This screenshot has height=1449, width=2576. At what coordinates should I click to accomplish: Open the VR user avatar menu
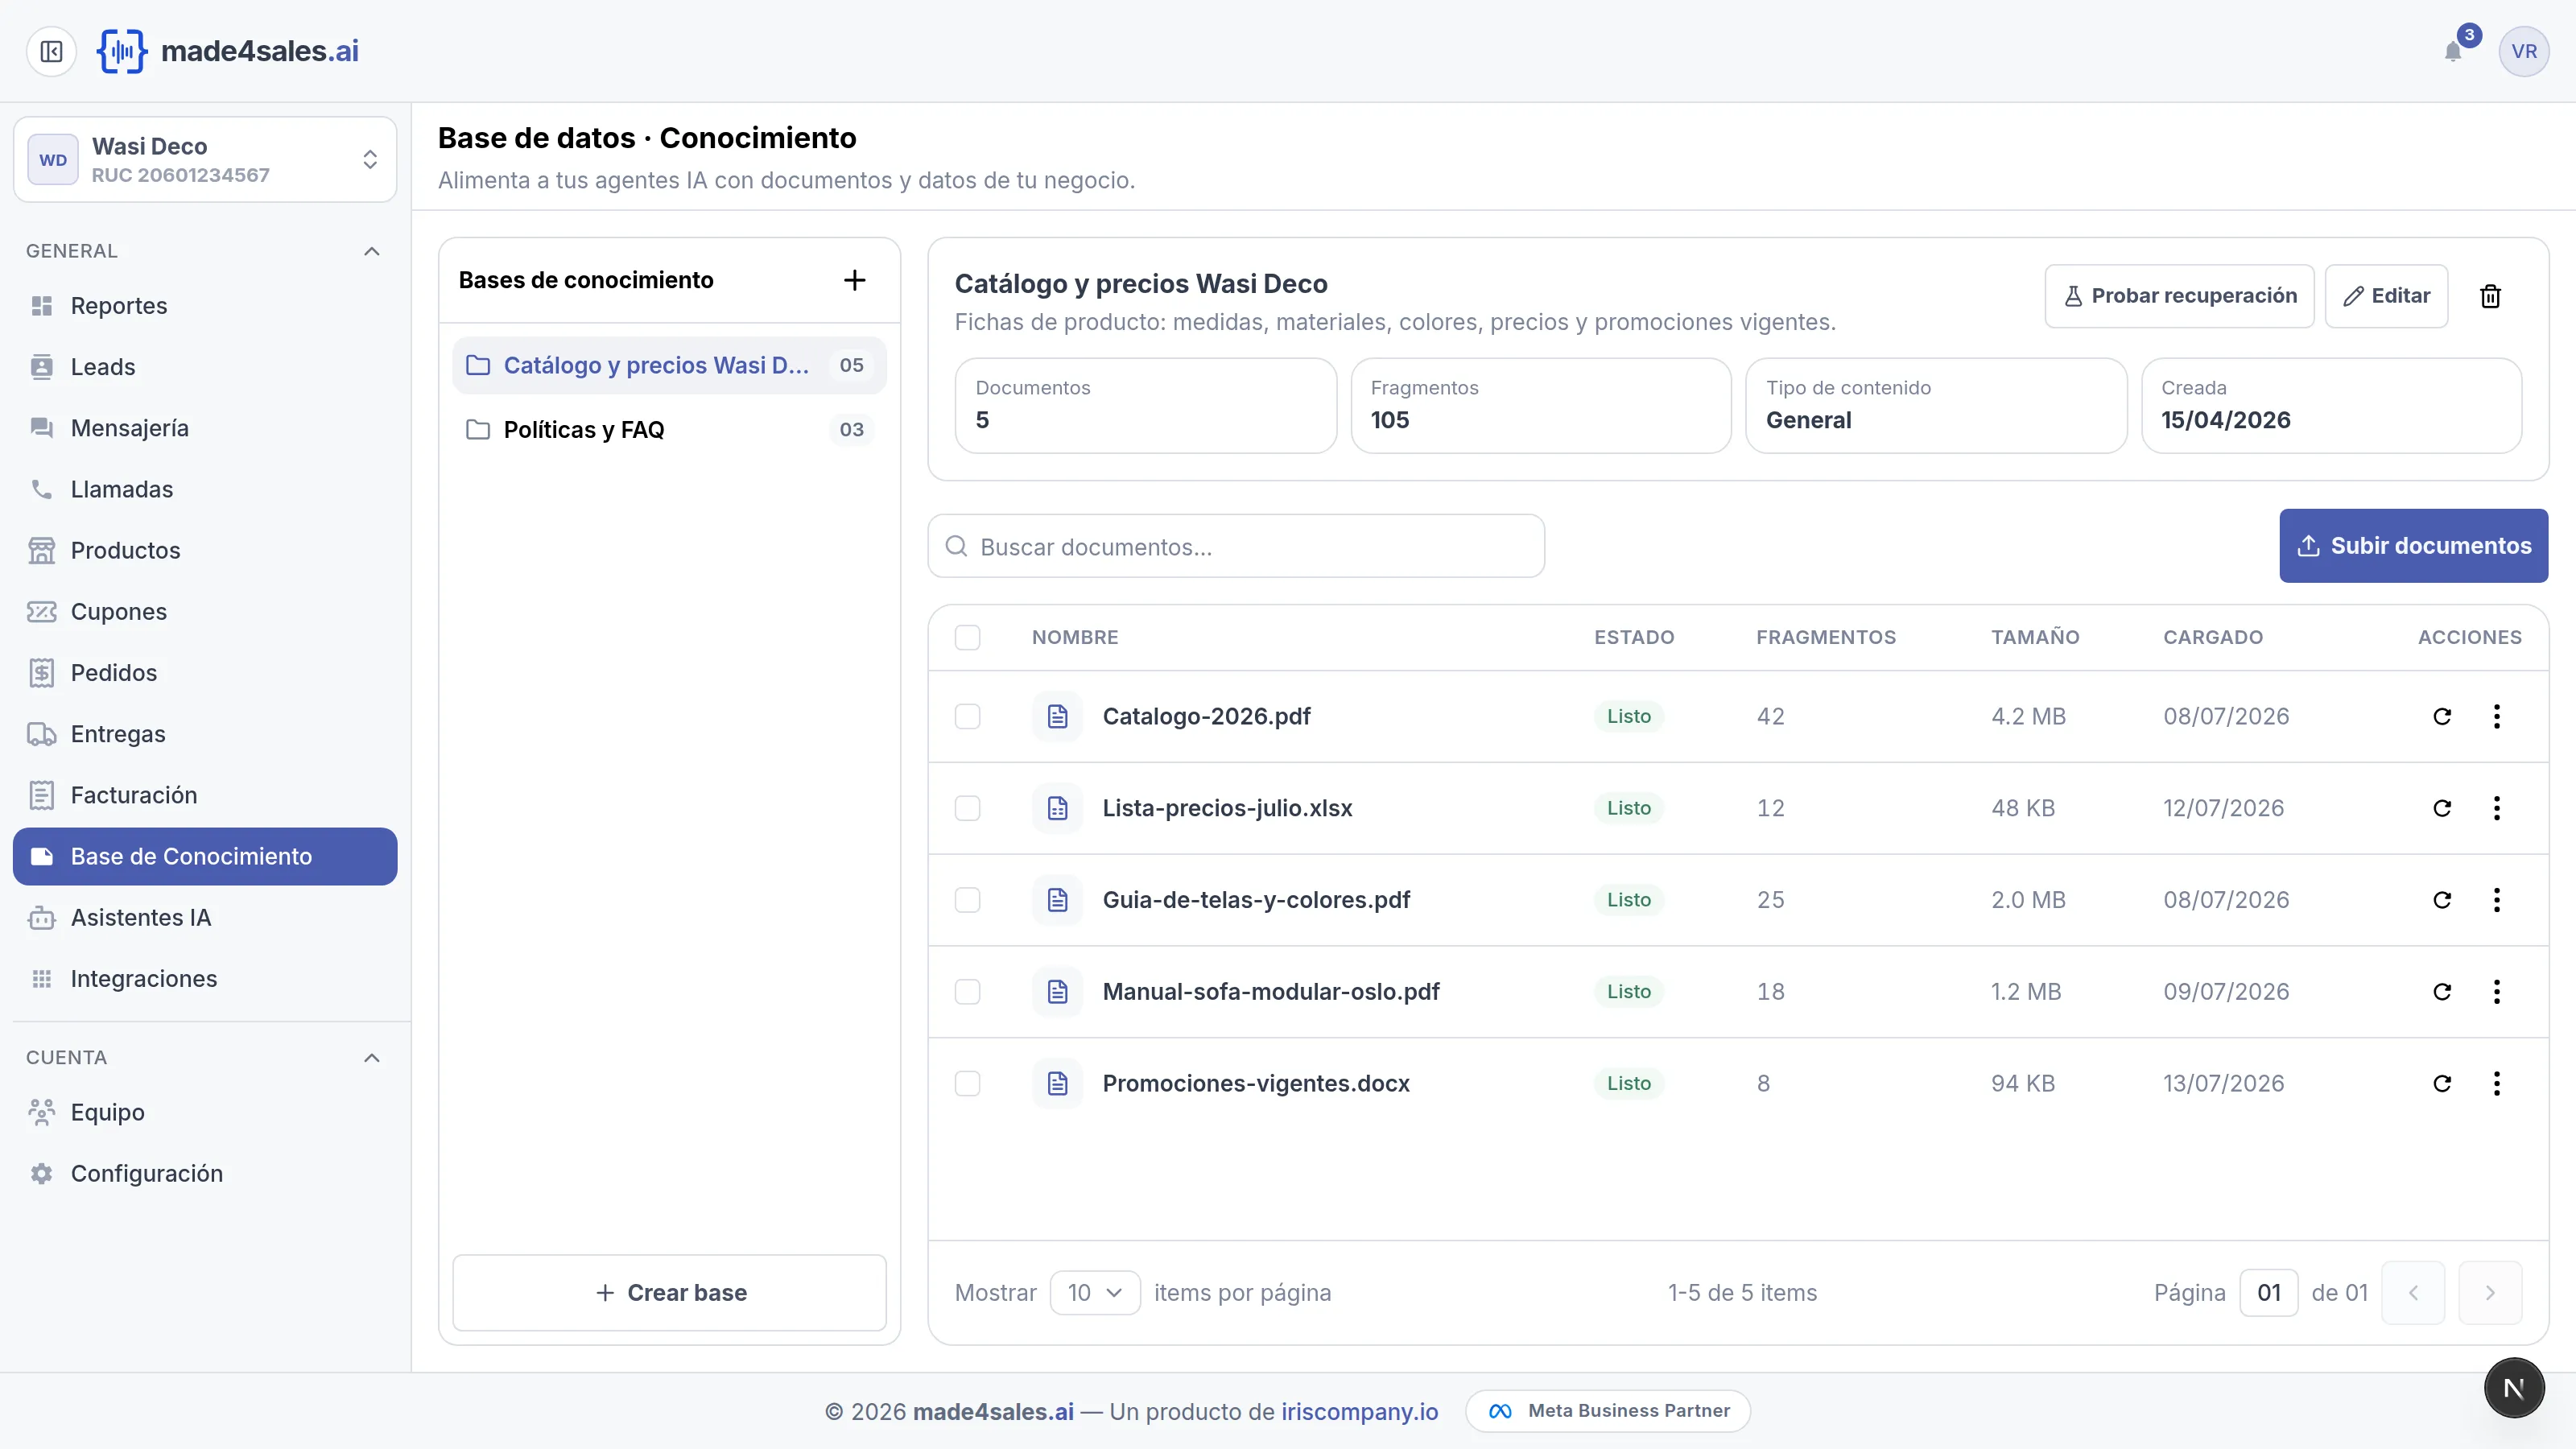[2523, 51]
